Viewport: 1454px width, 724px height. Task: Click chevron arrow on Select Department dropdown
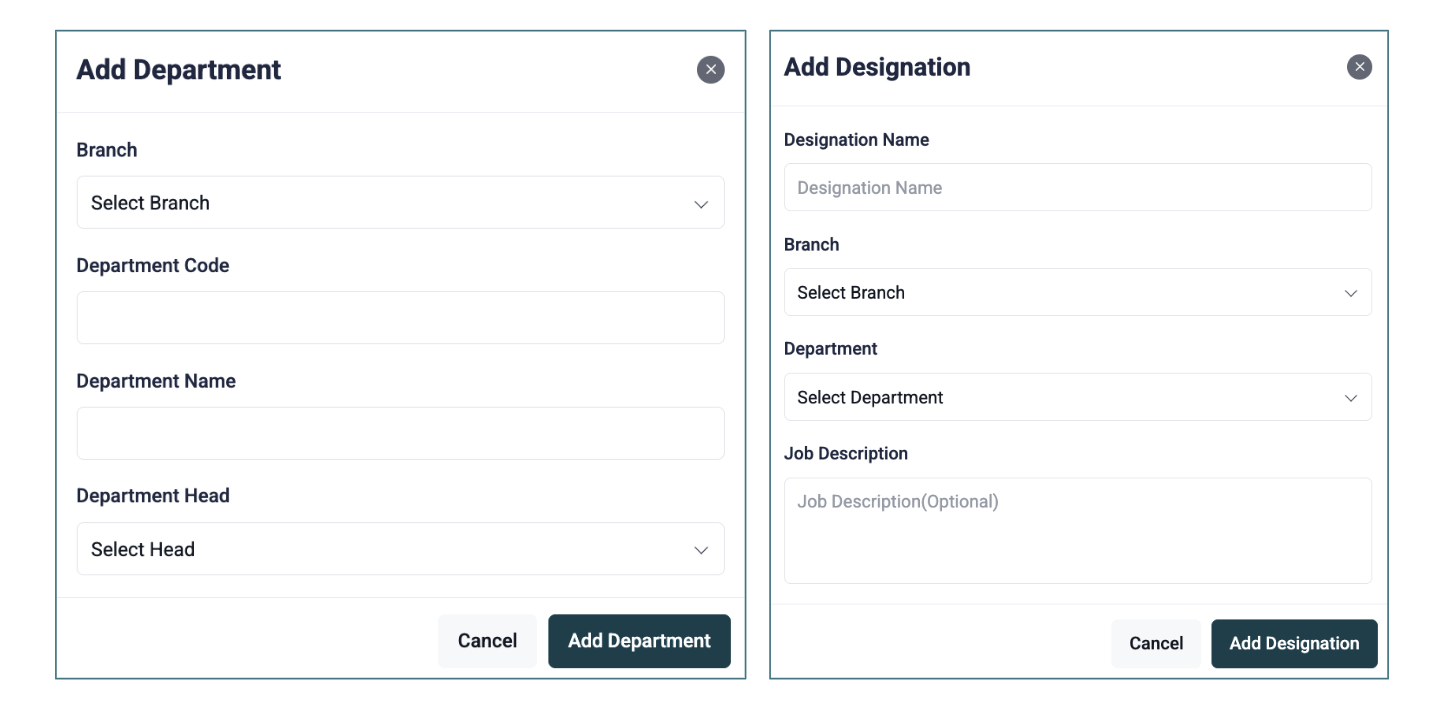click(x=1351, y=398)
